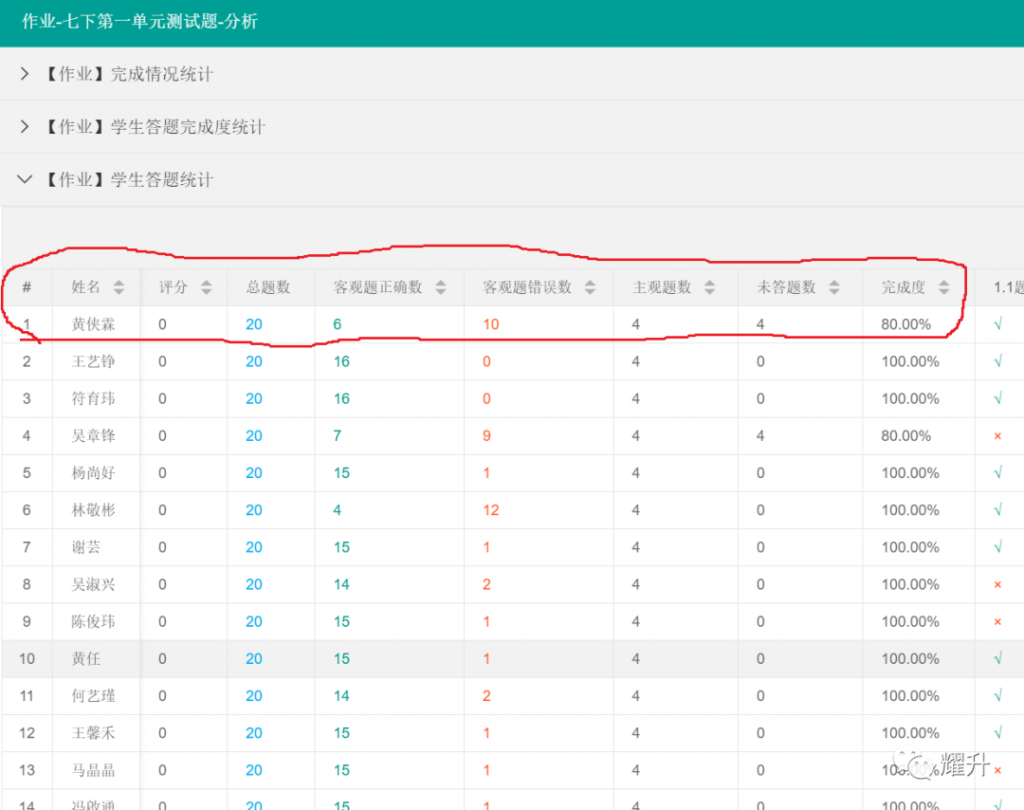Image resolution: width=1024 pixels, height=810 pixels.
Task: Select student name 符育玮
Action: (x=93, y=398)
